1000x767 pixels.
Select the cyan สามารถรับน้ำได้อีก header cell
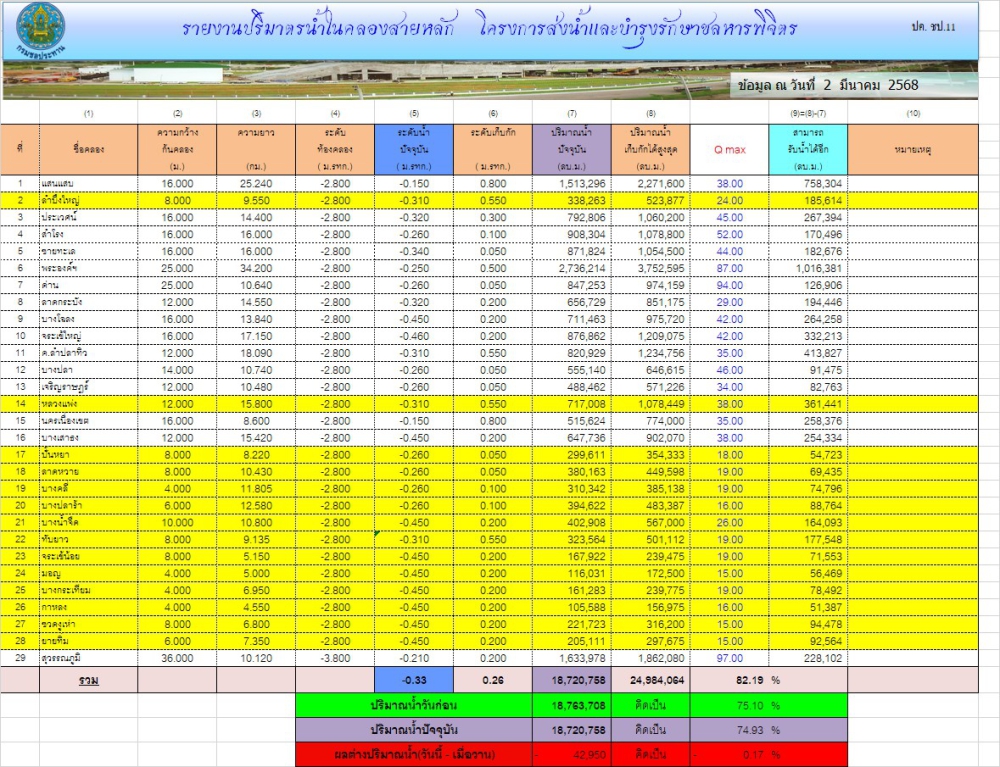[808, 149]
